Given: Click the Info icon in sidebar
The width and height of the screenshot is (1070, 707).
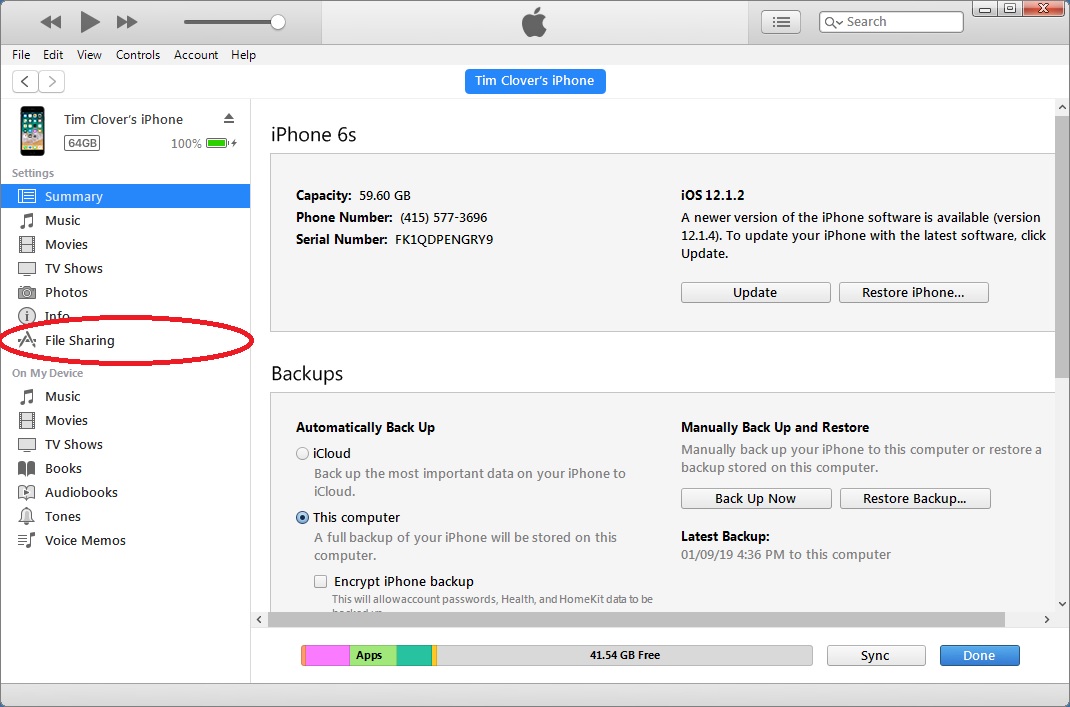Looking at the screenshot, I should pyautogui.click(x=27, y=316).
